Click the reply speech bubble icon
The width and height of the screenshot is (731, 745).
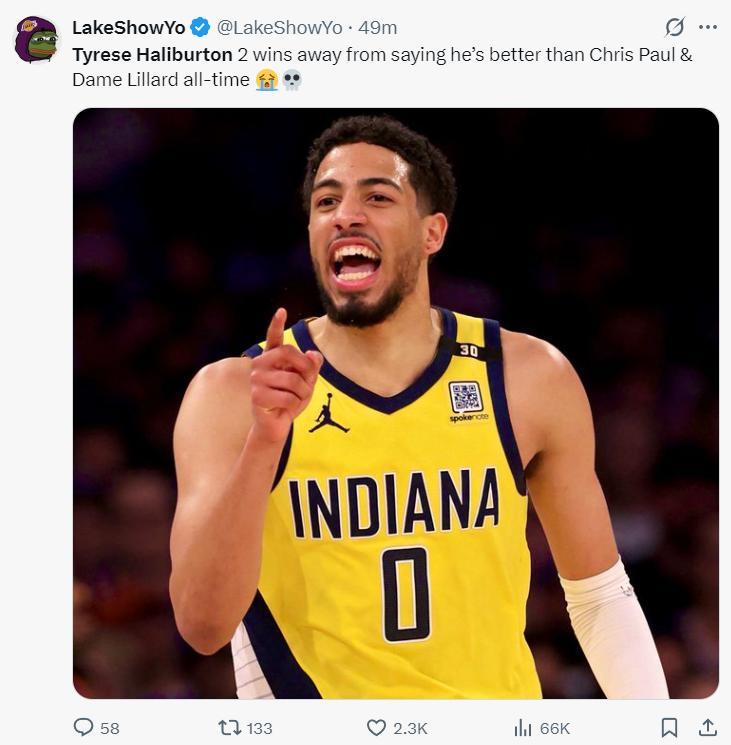coord(84,728)
